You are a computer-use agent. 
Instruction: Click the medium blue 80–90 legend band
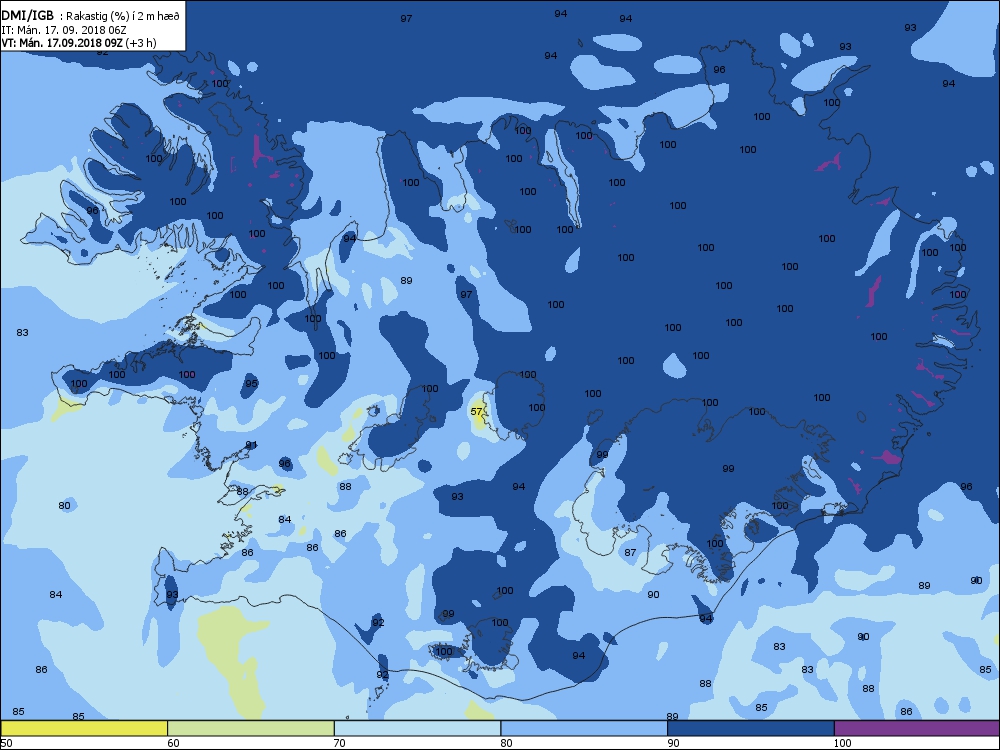(x=584, y=728)
